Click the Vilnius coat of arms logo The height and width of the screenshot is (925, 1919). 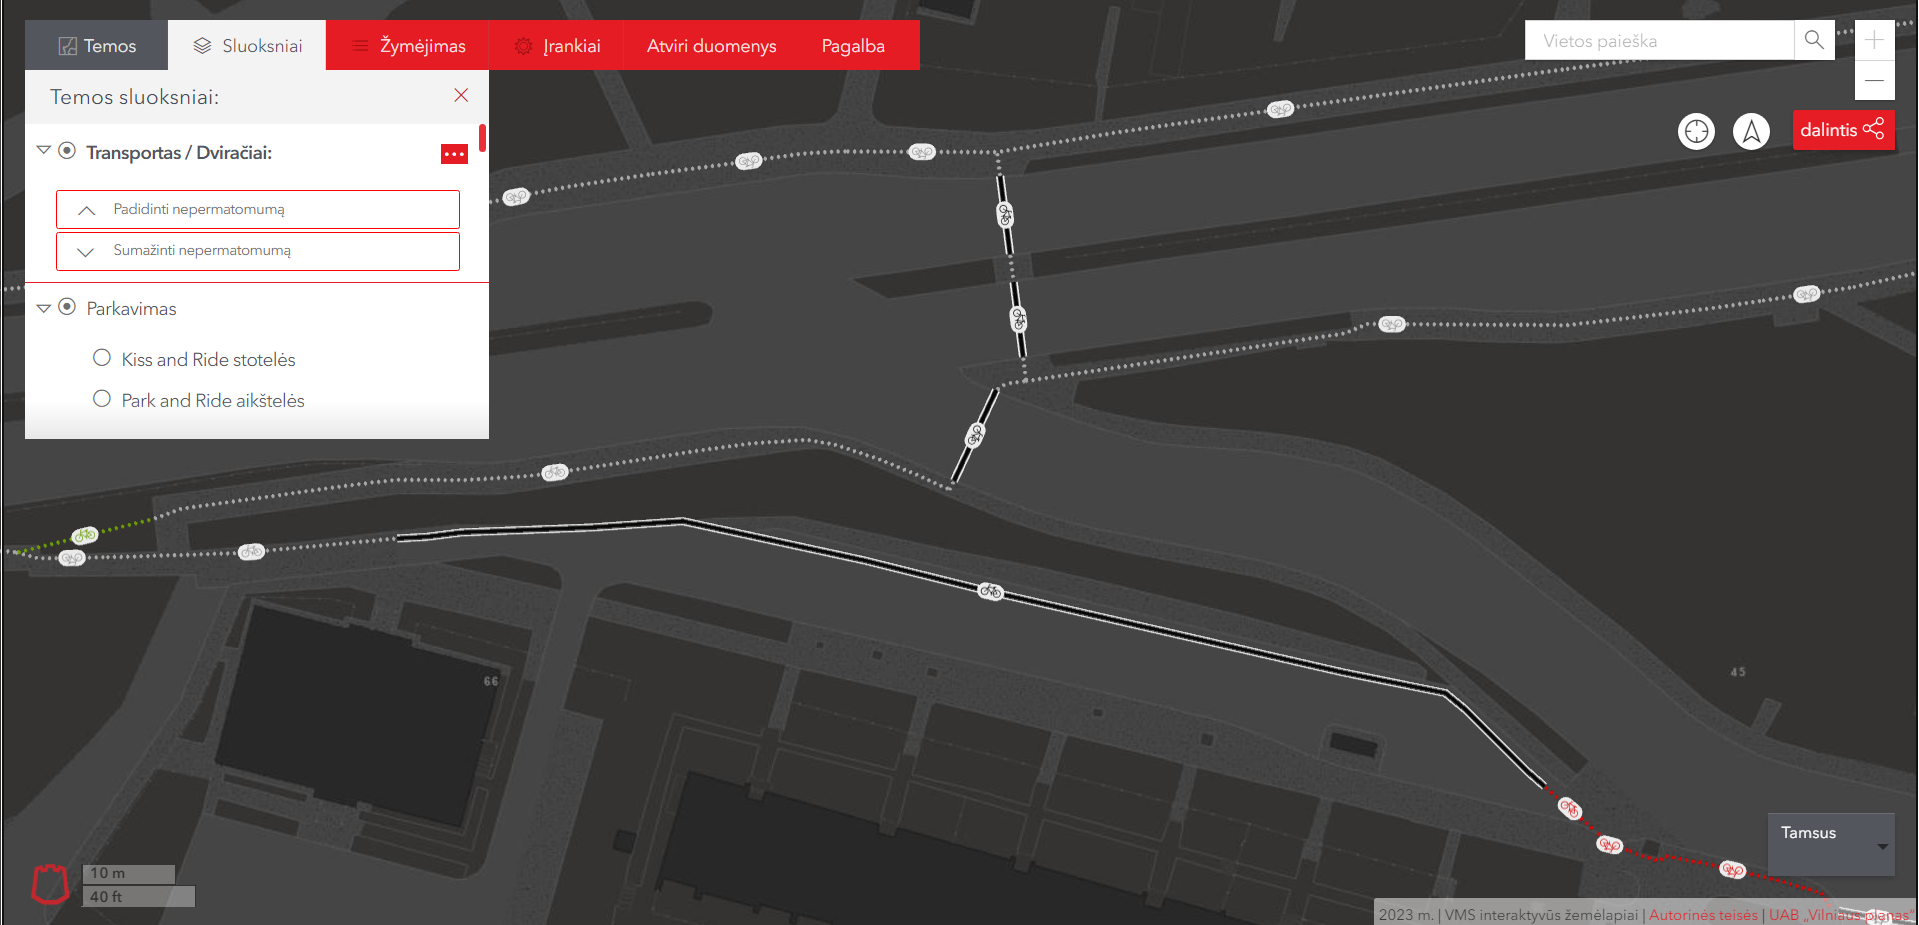click(x=50, y=884)
